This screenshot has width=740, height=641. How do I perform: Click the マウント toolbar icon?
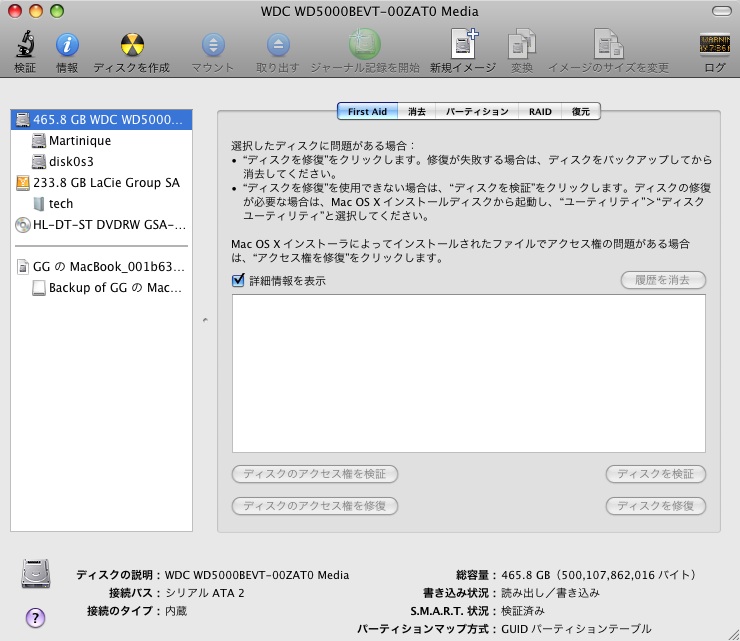click(213, 45)
